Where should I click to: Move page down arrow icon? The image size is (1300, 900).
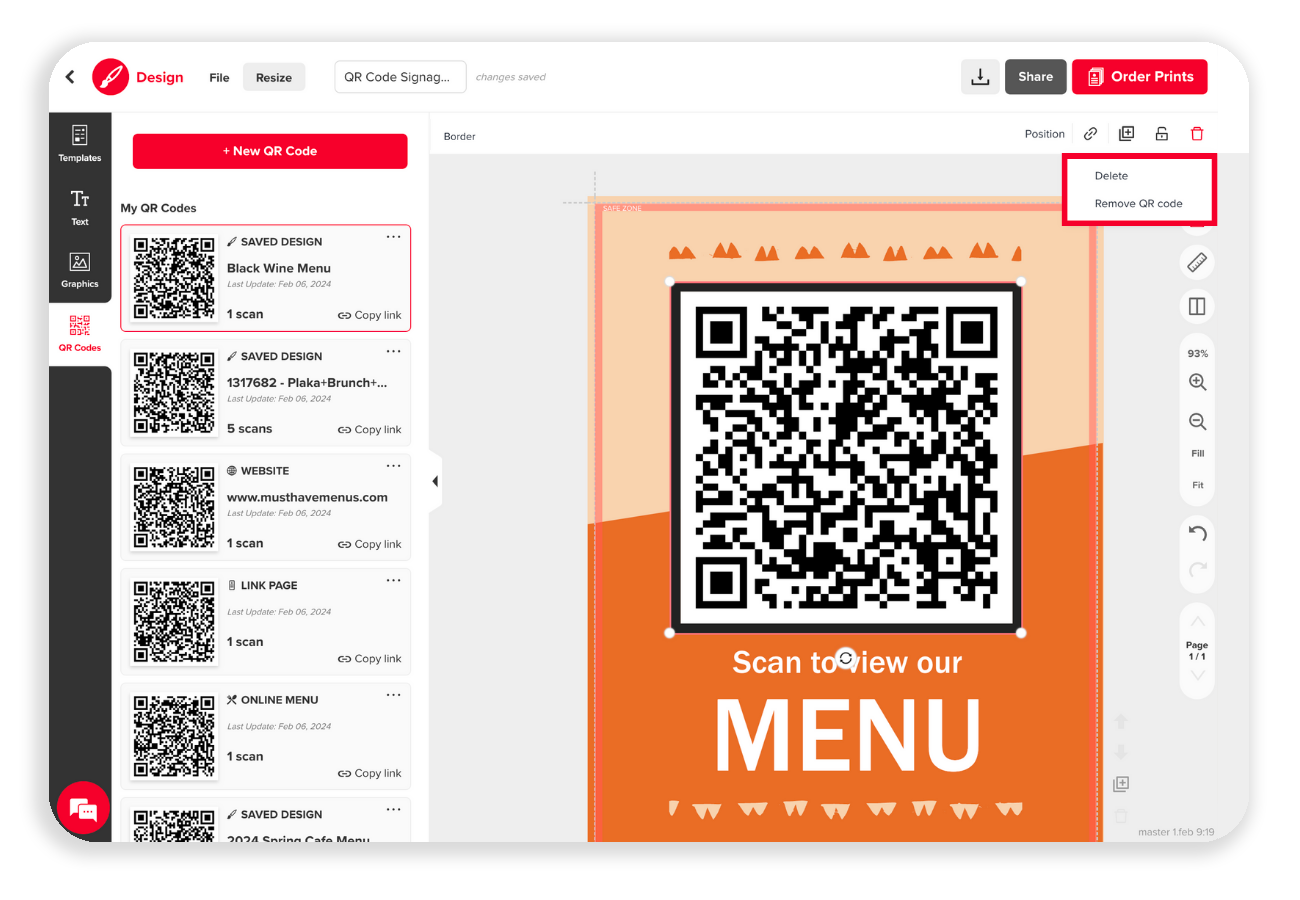click(1121, 751)
